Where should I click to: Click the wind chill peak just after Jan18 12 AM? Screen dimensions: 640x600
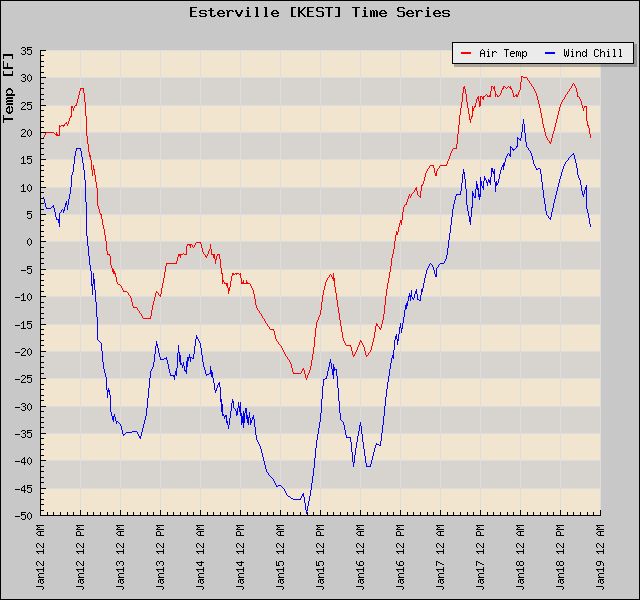point(523,120)
